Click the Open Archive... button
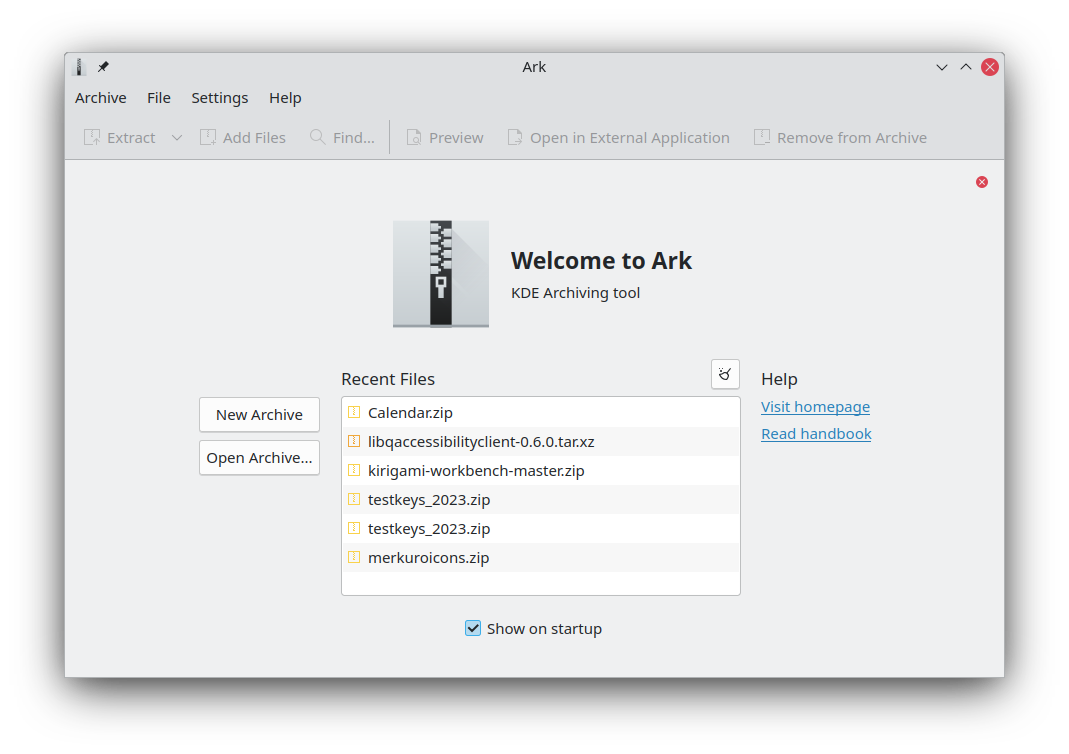Screen dimensions: 1069x754 pyautogui.click(x=259, y=458)
